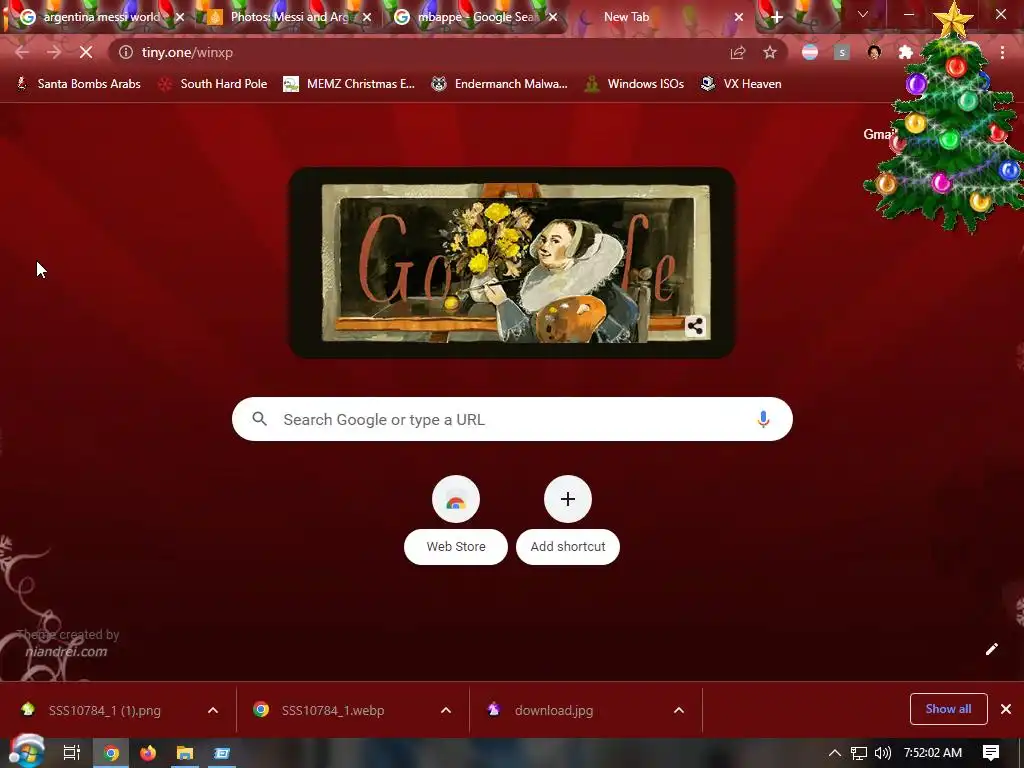The image size is (1024, 768).
Task: Show all downloads
Action: [x=948, y=709]
